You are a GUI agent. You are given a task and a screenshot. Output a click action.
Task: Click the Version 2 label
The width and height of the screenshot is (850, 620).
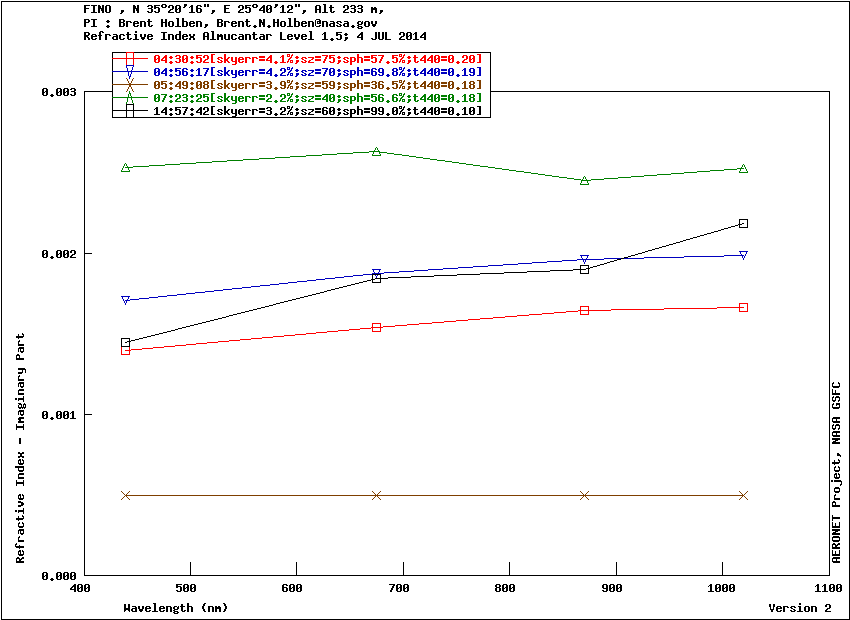tap(799, 607)
